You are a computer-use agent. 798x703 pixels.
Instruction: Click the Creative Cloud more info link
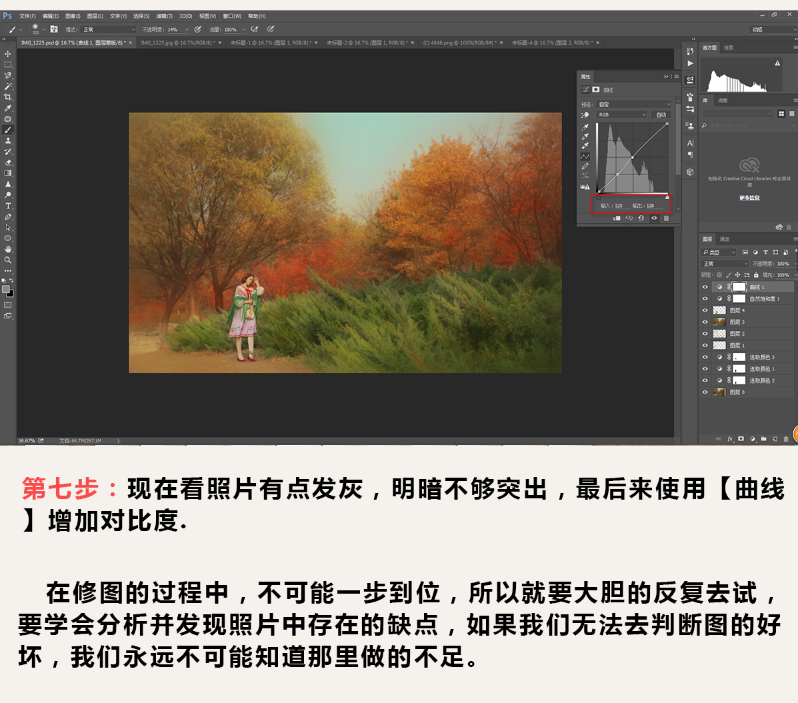tap(749, 198)
